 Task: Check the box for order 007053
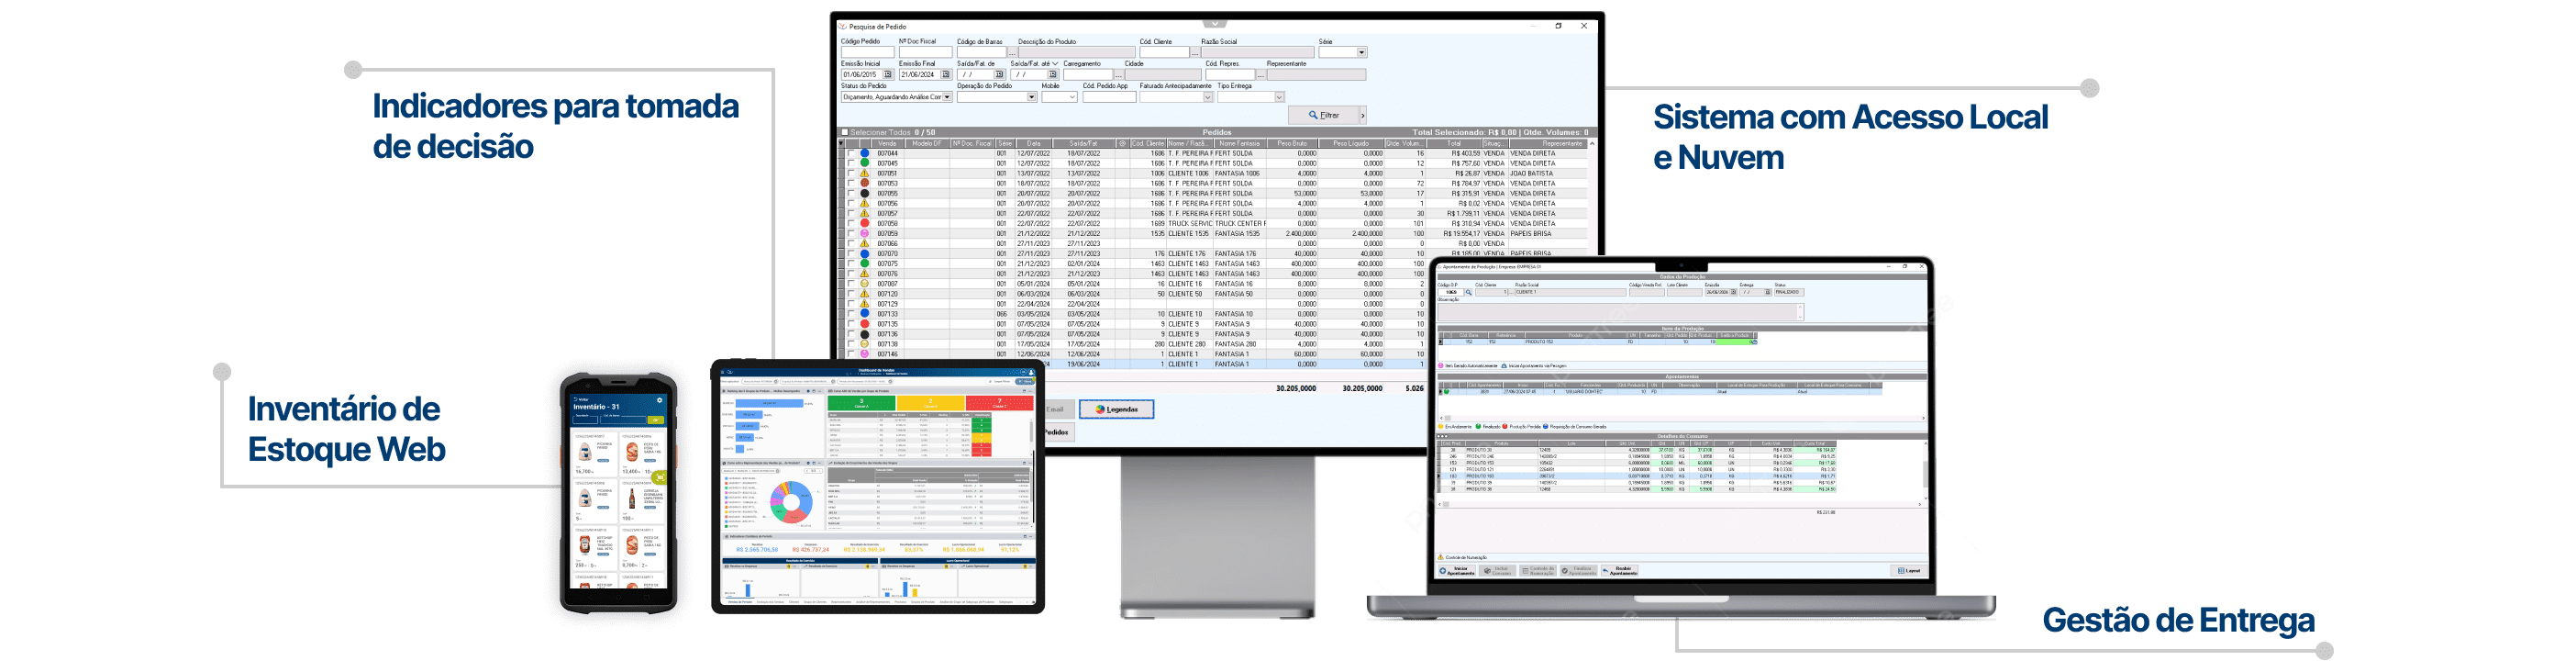tap(852, 183)
